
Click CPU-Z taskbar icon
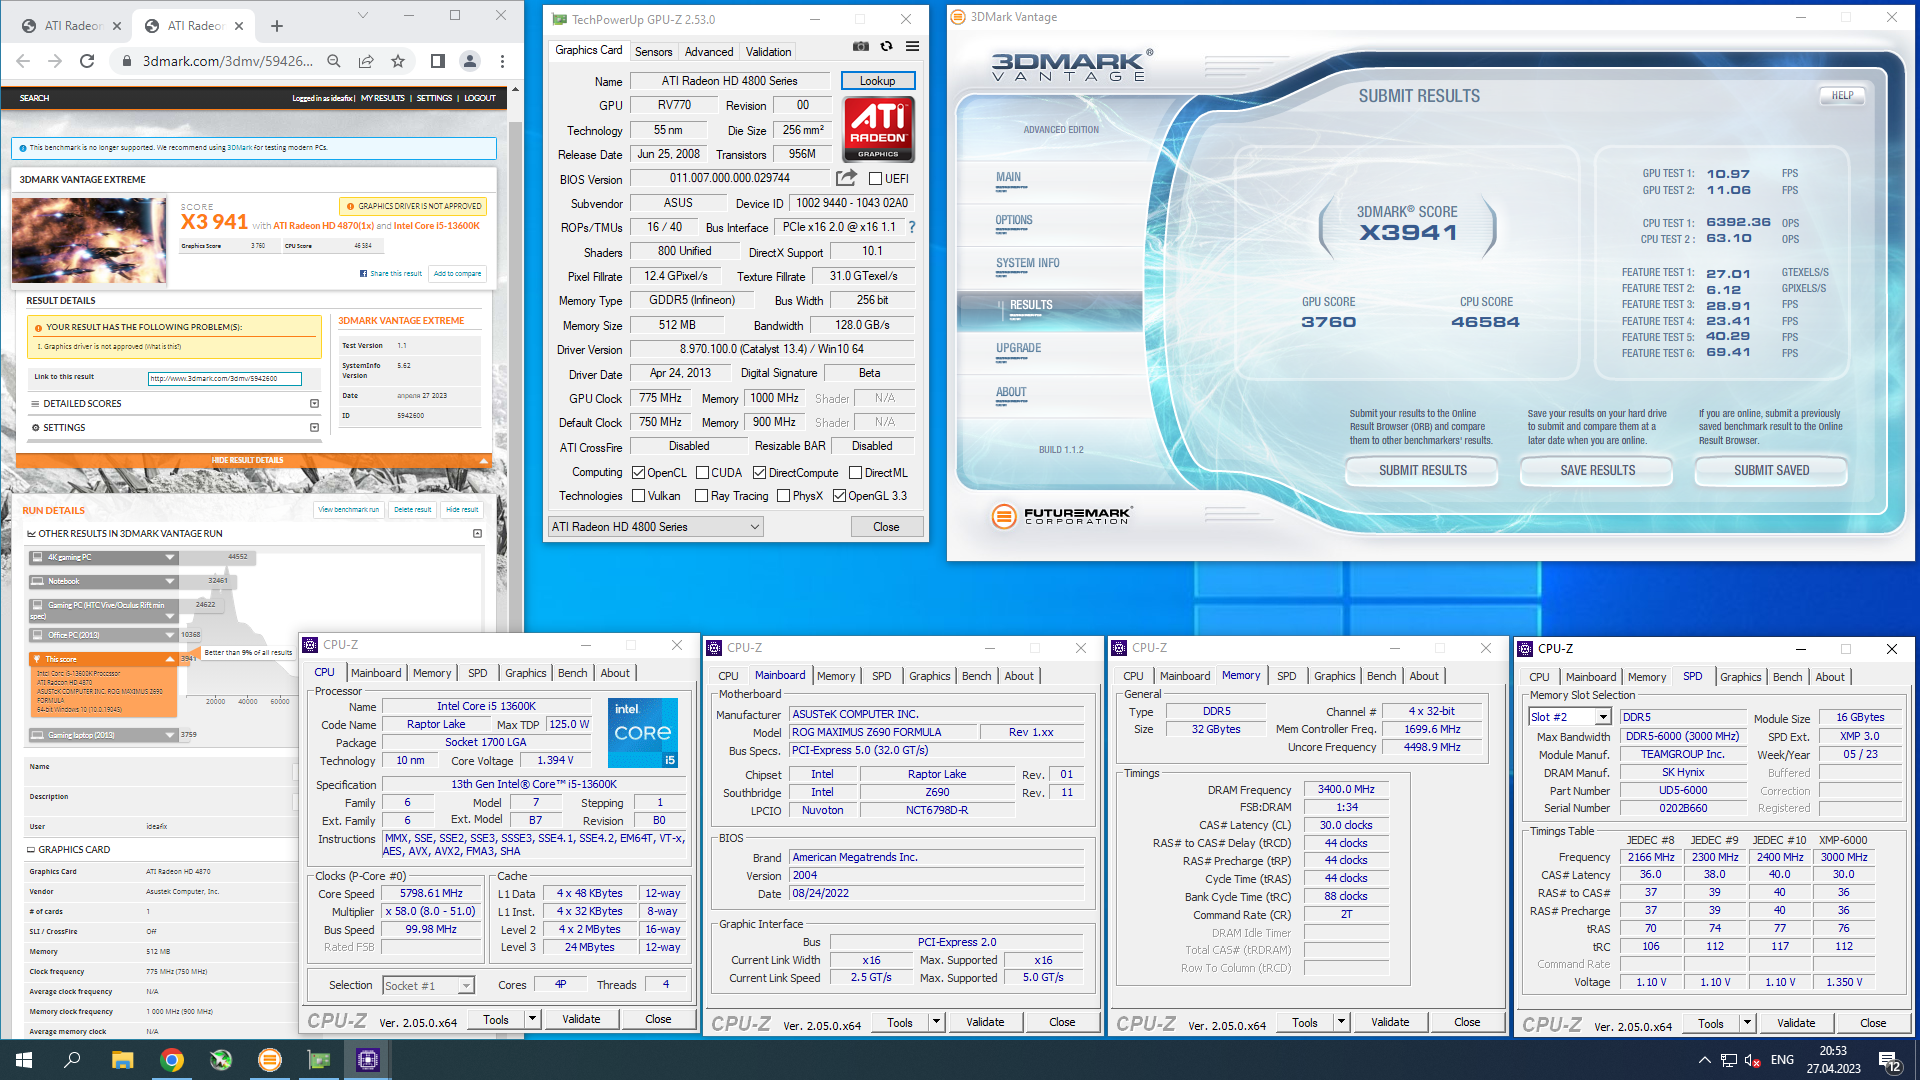click(368, 1060)
